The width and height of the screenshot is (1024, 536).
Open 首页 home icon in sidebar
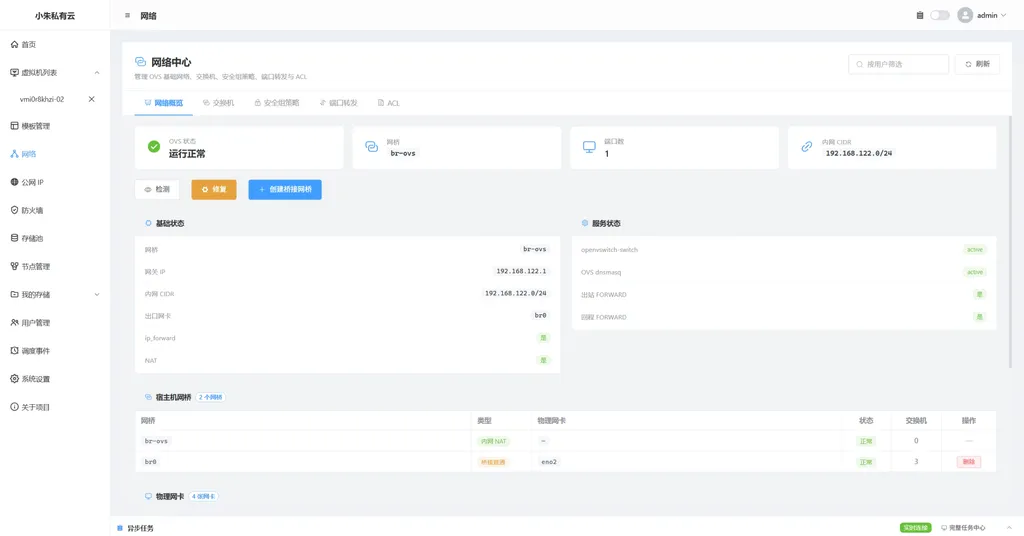[x=14, y=44]
